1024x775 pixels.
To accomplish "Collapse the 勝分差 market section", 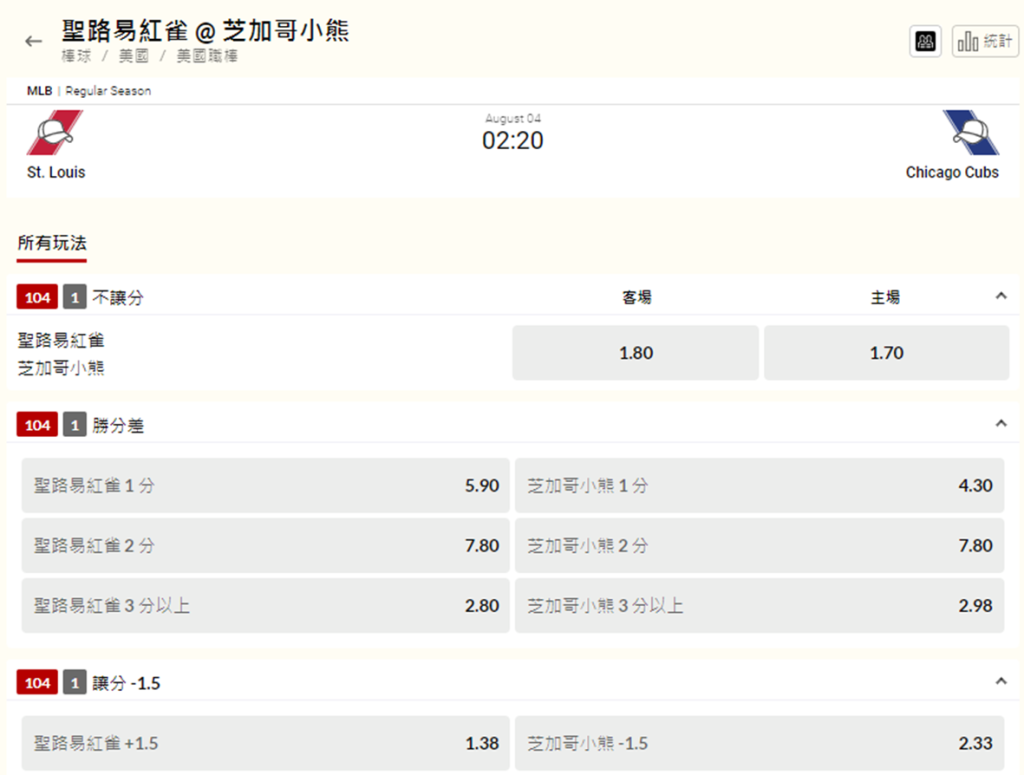I will coord(1000,424).
